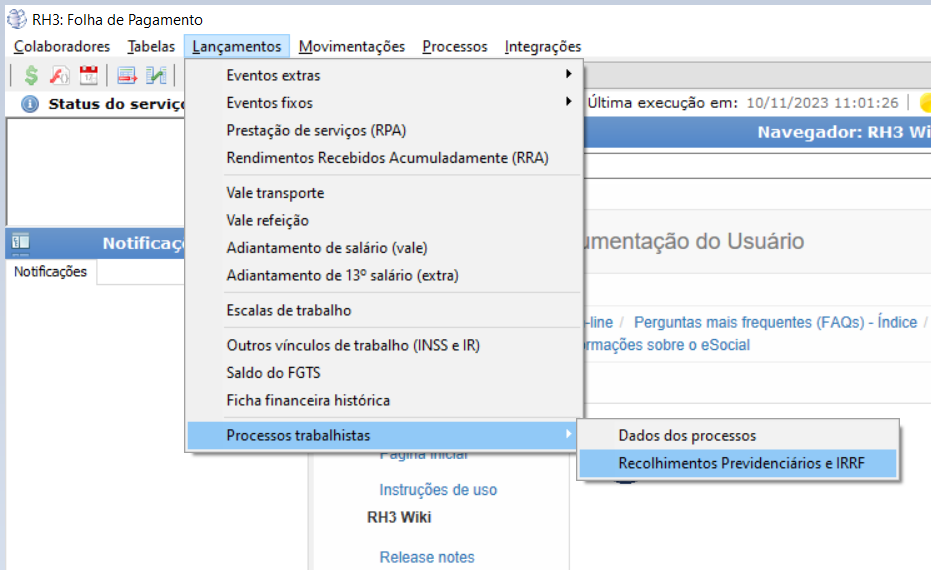
Task: Select Vale transporte menu entry
Action: [275, 193]
